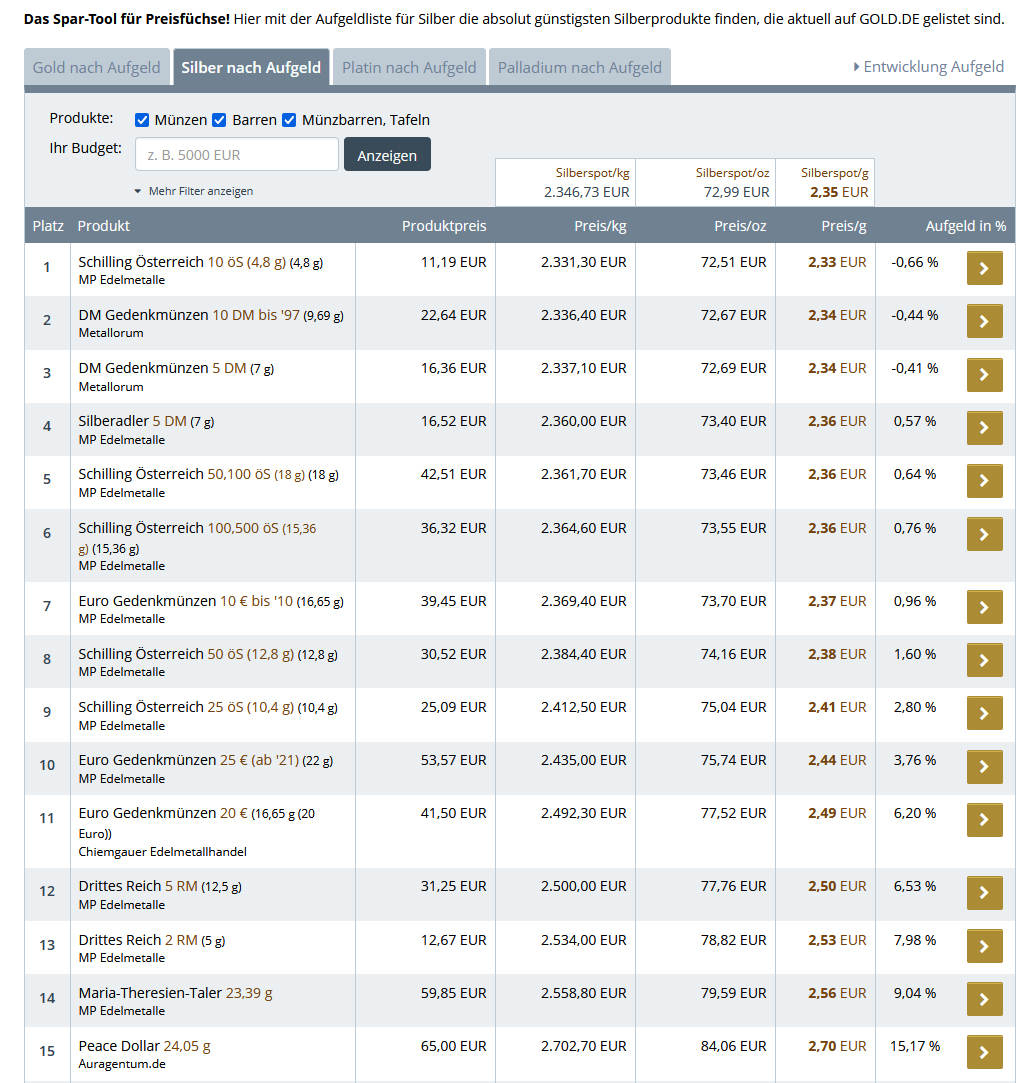Open arrow button for Schilling 100,500 öS row
Viewport: 1030px width, 1083px height.
coord(984,534)
